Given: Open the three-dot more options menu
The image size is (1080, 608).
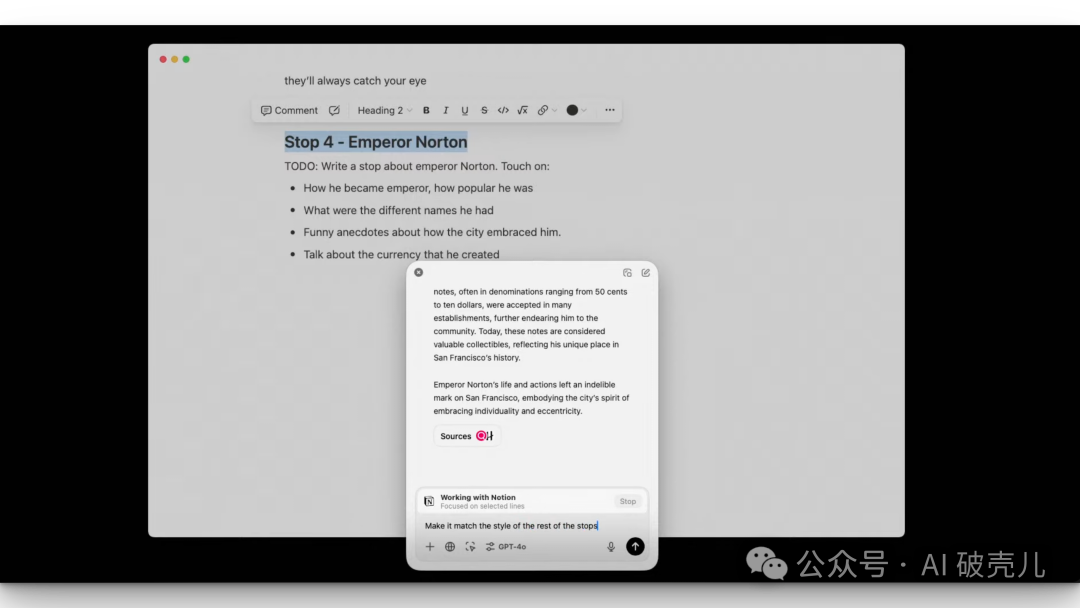Looking at the screenshot, I should [610, 110].
